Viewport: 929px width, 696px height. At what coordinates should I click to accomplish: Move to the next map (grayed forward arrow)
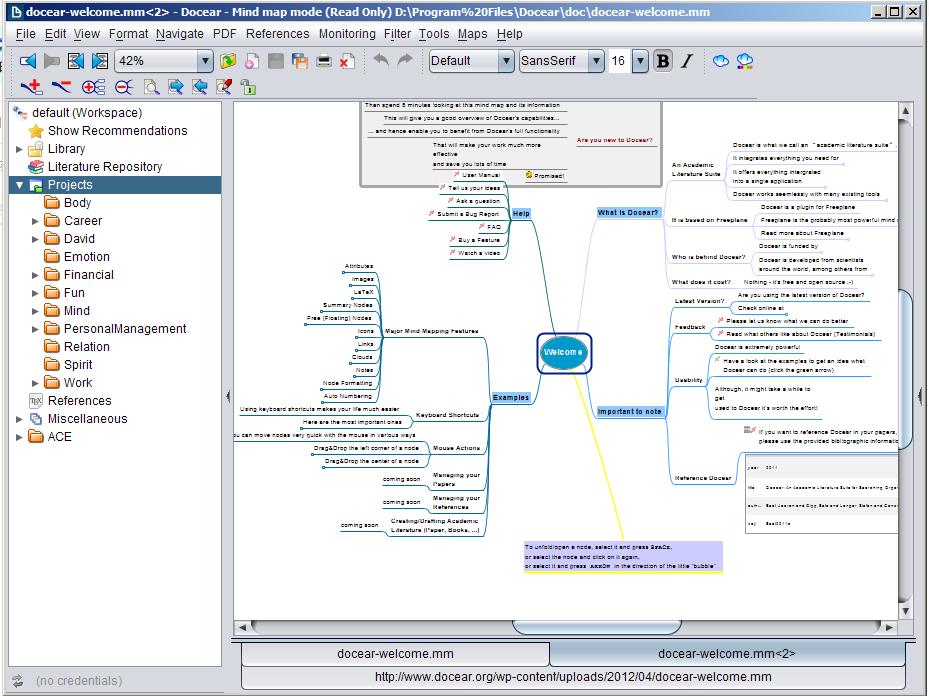pos(52,61)
